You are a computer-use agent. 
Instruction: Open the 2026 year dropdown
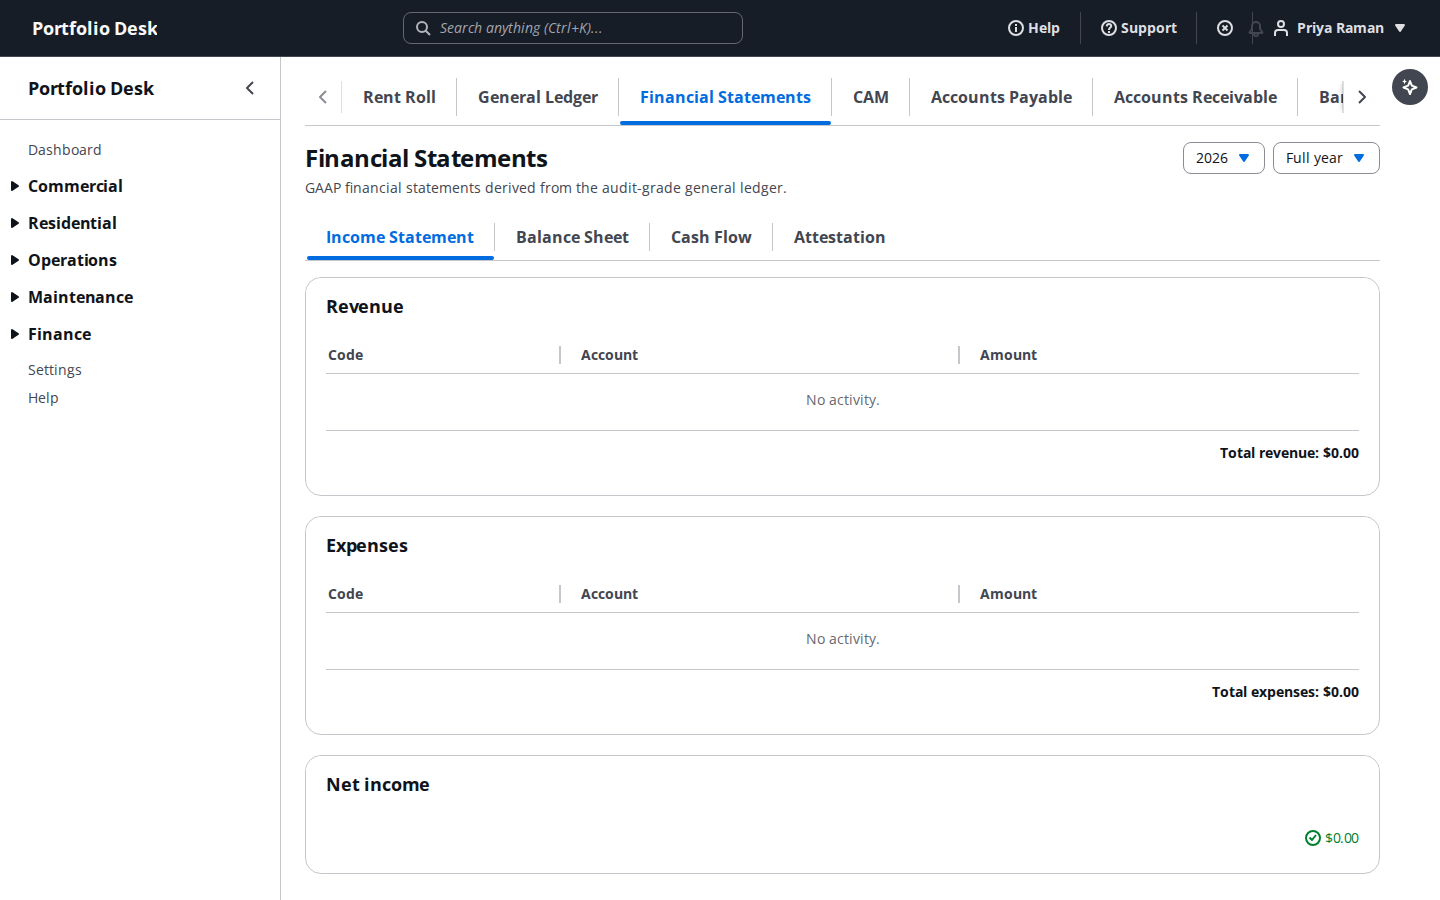pos(1224,158)
